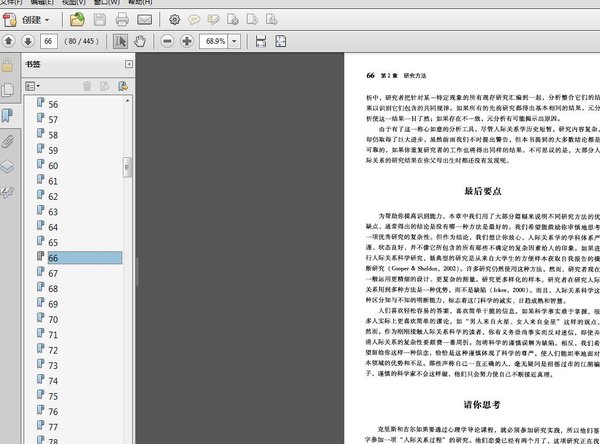This screenshot has width=600, height=444.
Task: Collapse the bookmarks panel
Action: coord(129,64)
